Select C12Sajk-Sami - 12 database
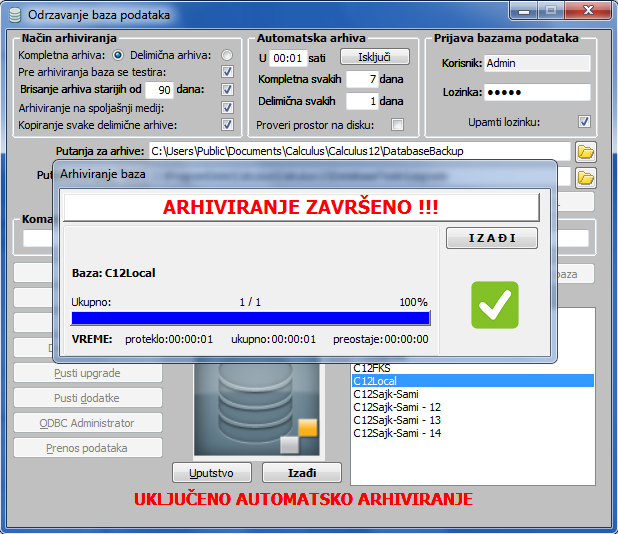Screen dimensions: 618x534 click(x=472, y=407)
